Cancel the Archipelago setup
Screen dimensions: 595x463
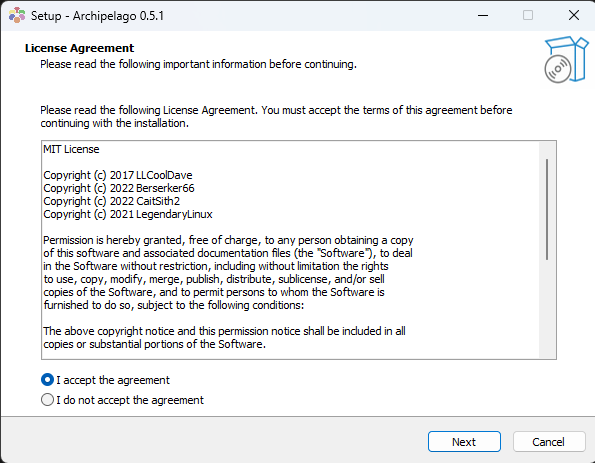[x=549, y=442]
